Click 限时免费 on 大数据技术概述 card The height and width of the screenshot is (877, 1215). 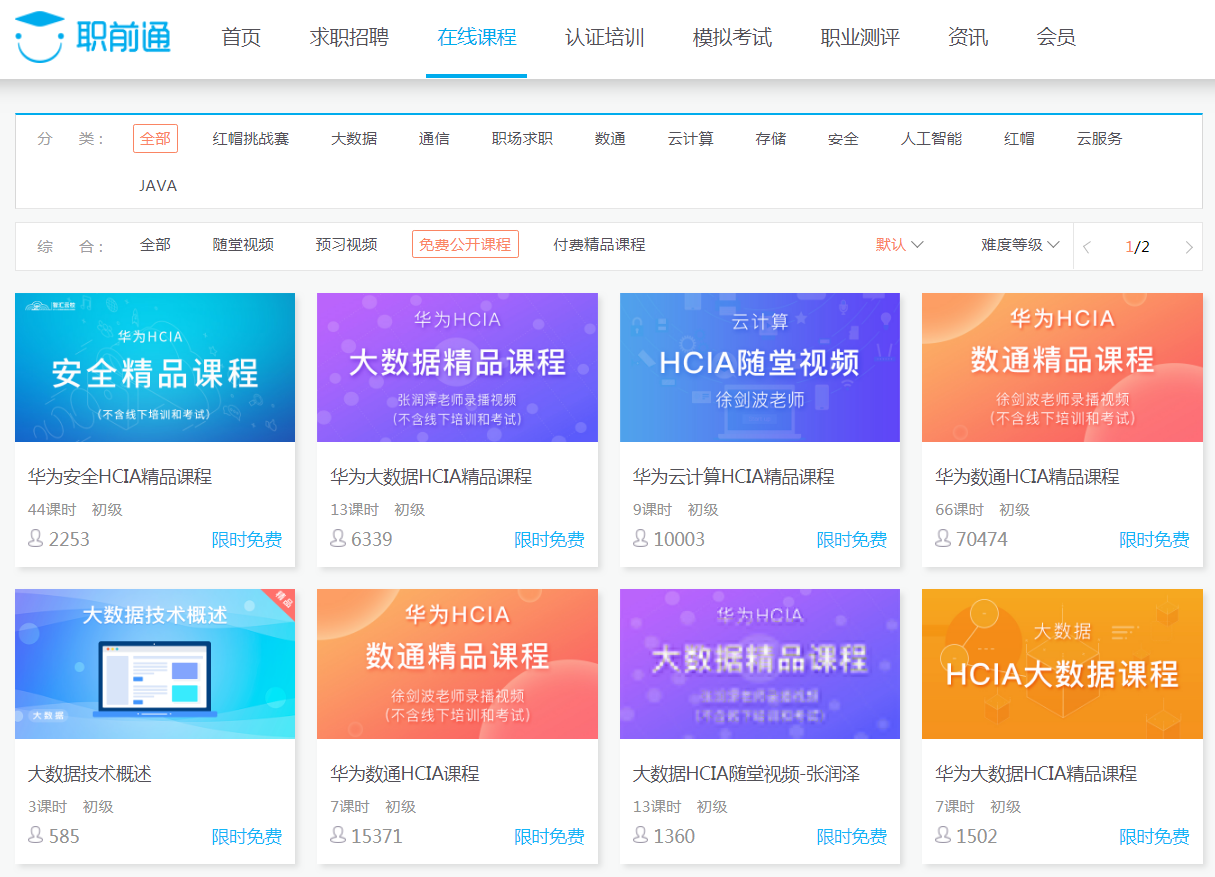click(247, 837)
